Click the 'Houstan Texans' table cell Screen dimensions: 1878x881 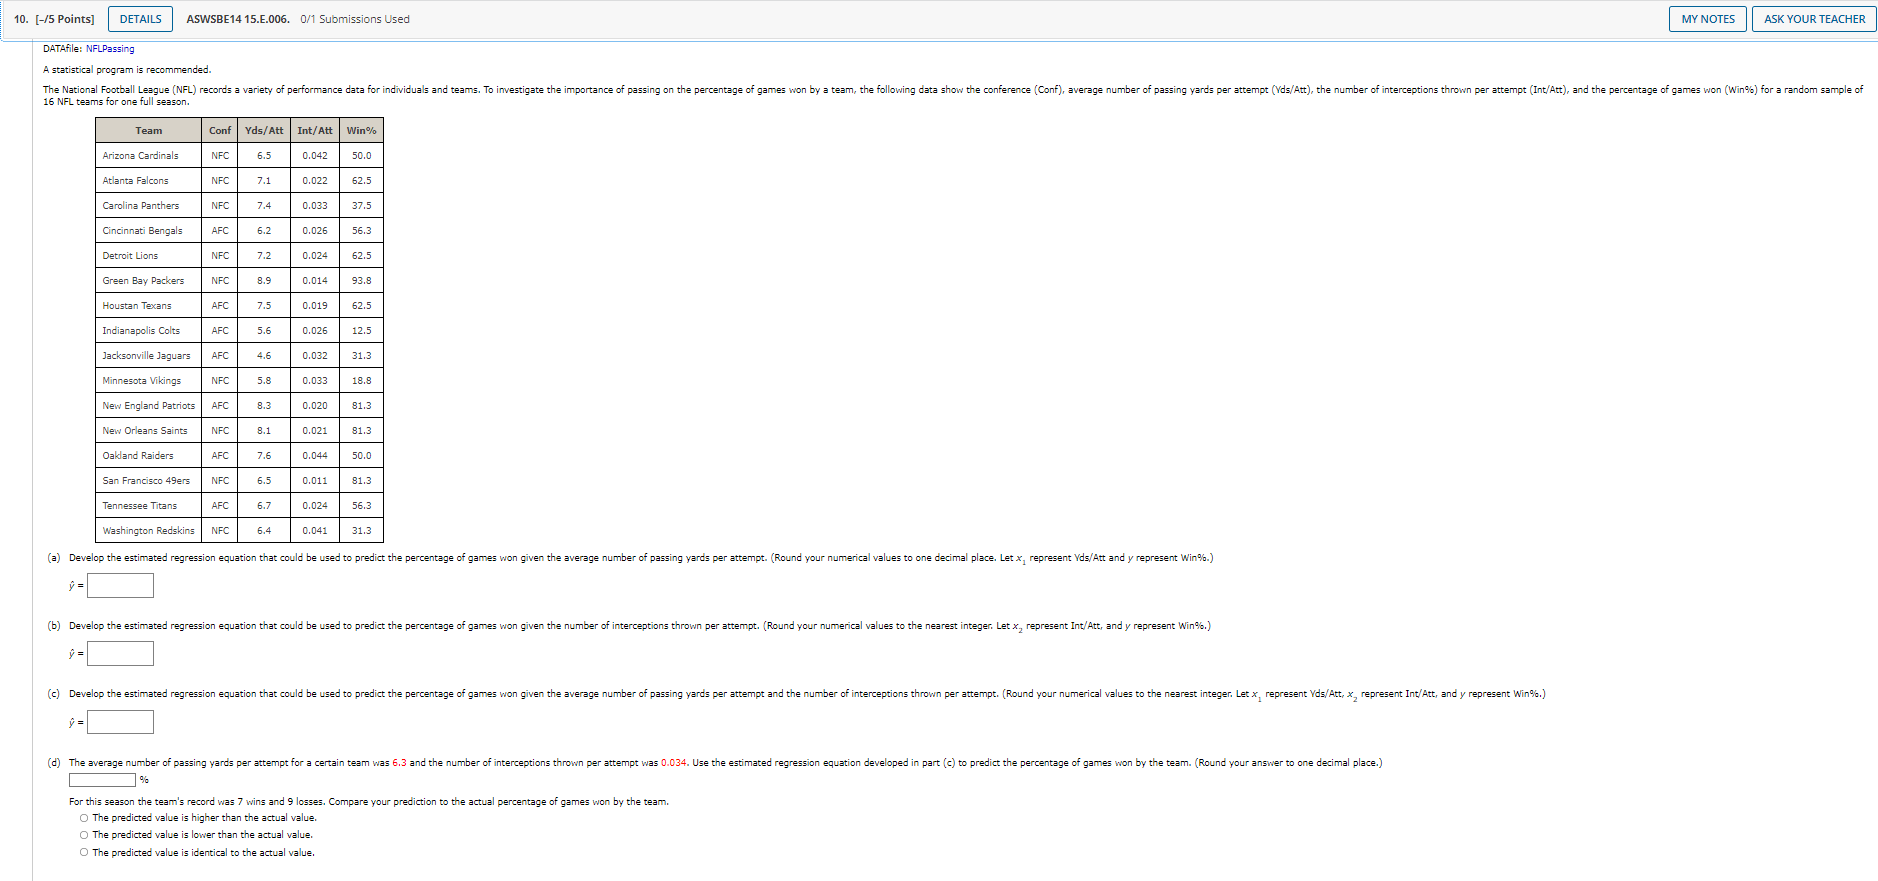148,306
